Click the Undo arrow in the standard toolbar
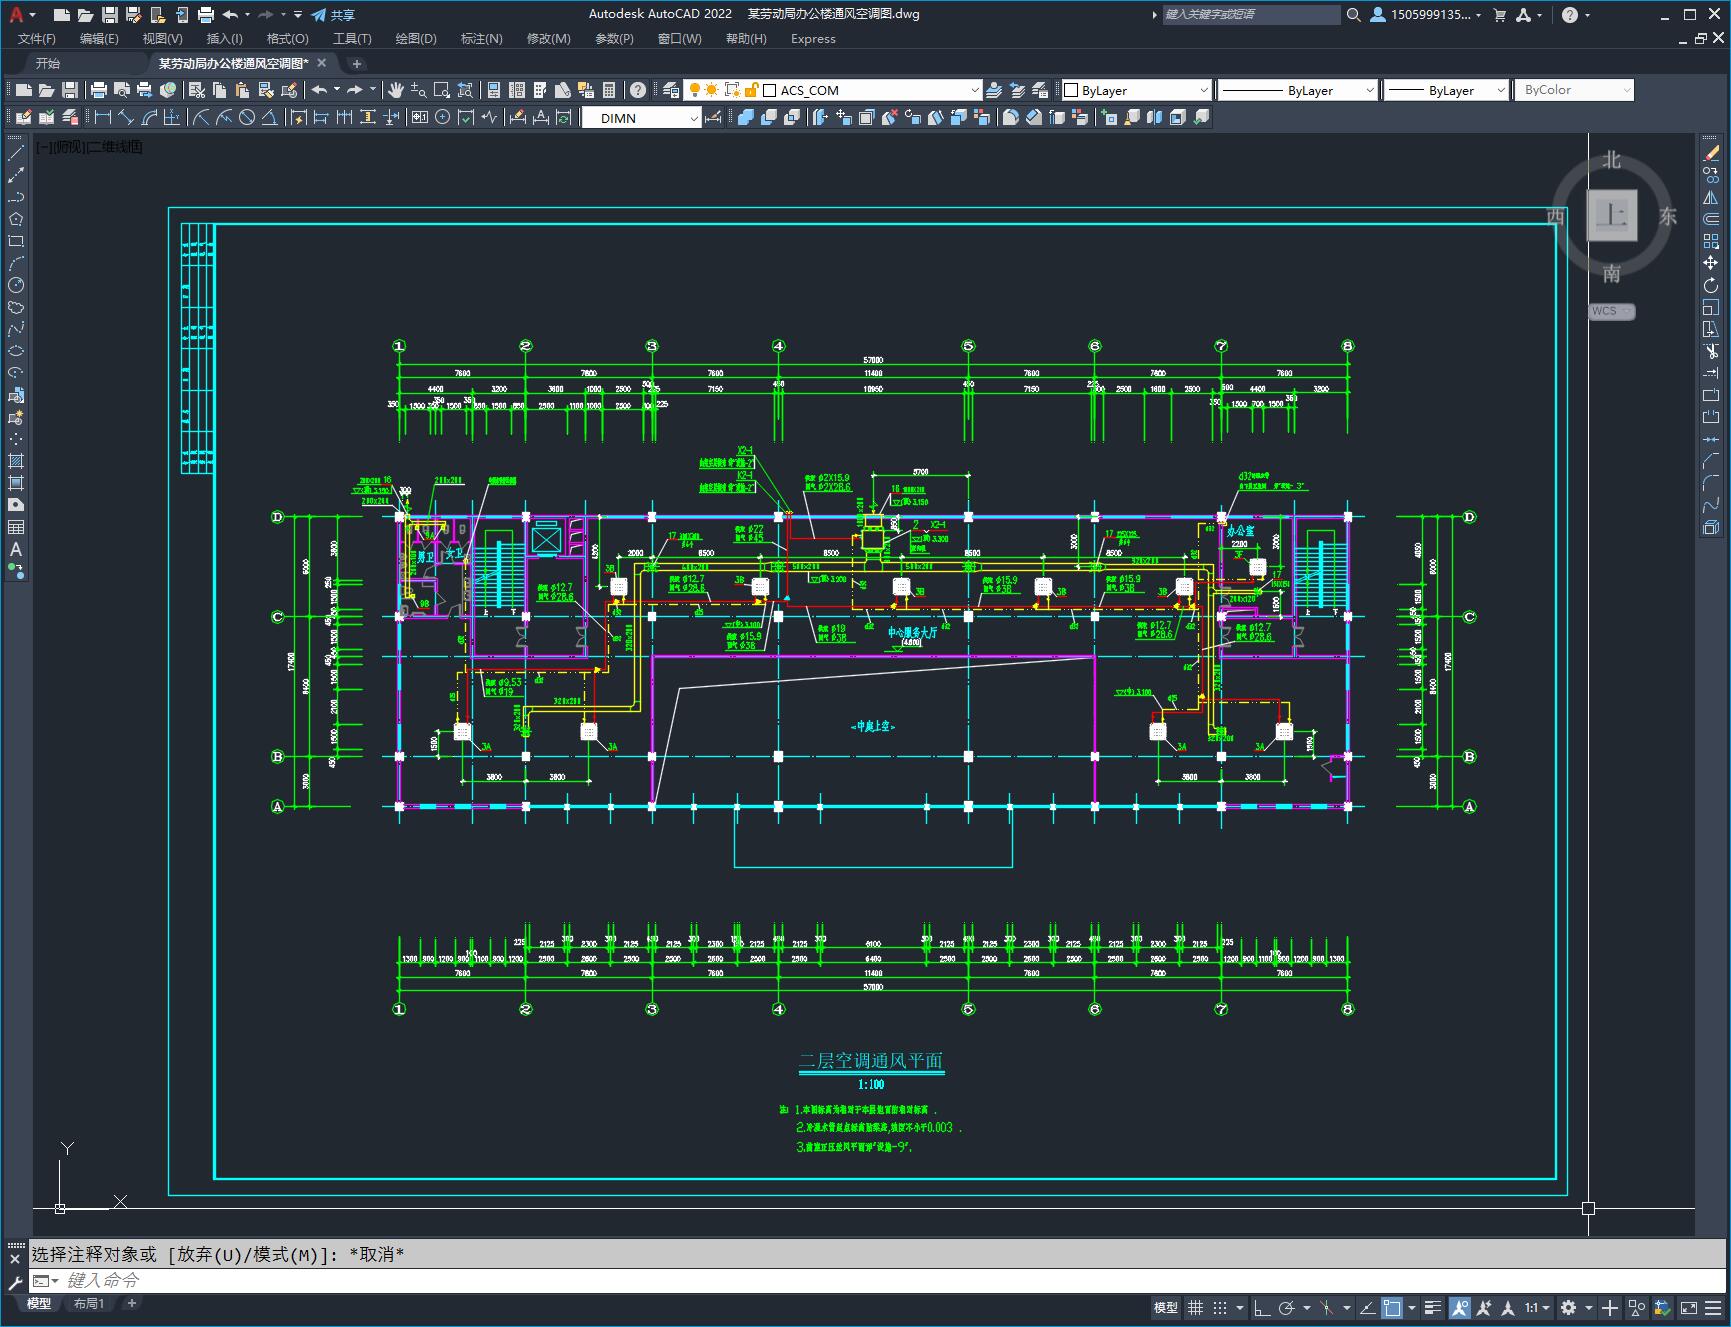The height and width of the screenshot is (1327, 1731). (319, 90)
